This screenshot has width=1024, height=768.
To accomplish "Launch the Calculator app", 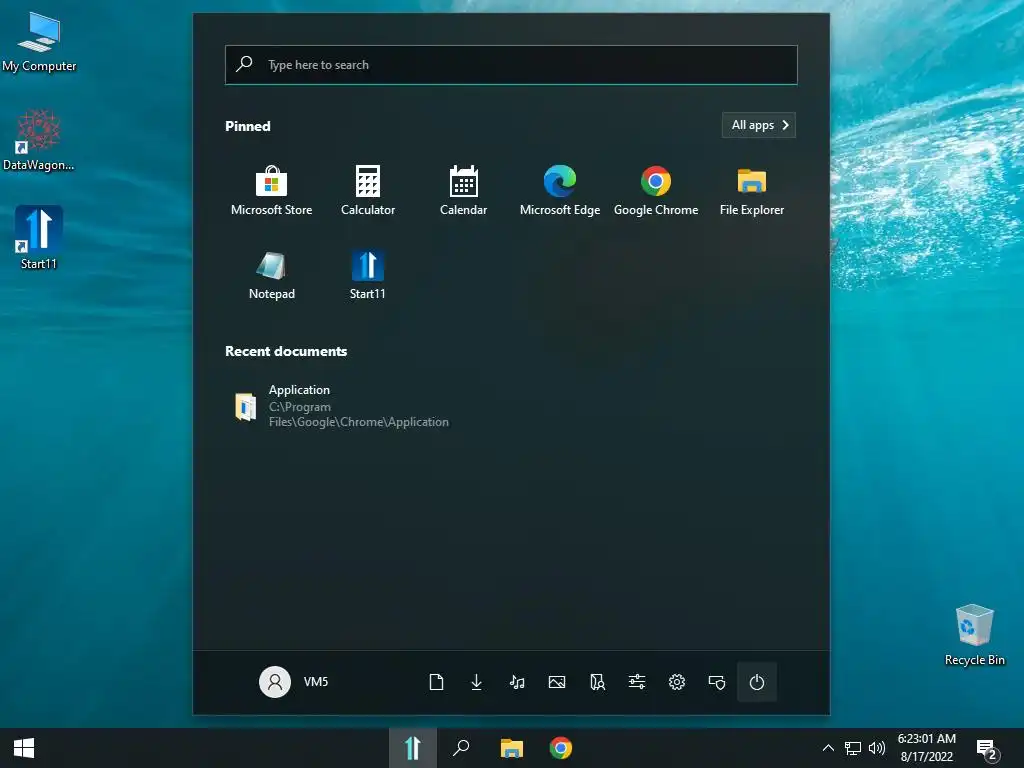I will point(368,190).
